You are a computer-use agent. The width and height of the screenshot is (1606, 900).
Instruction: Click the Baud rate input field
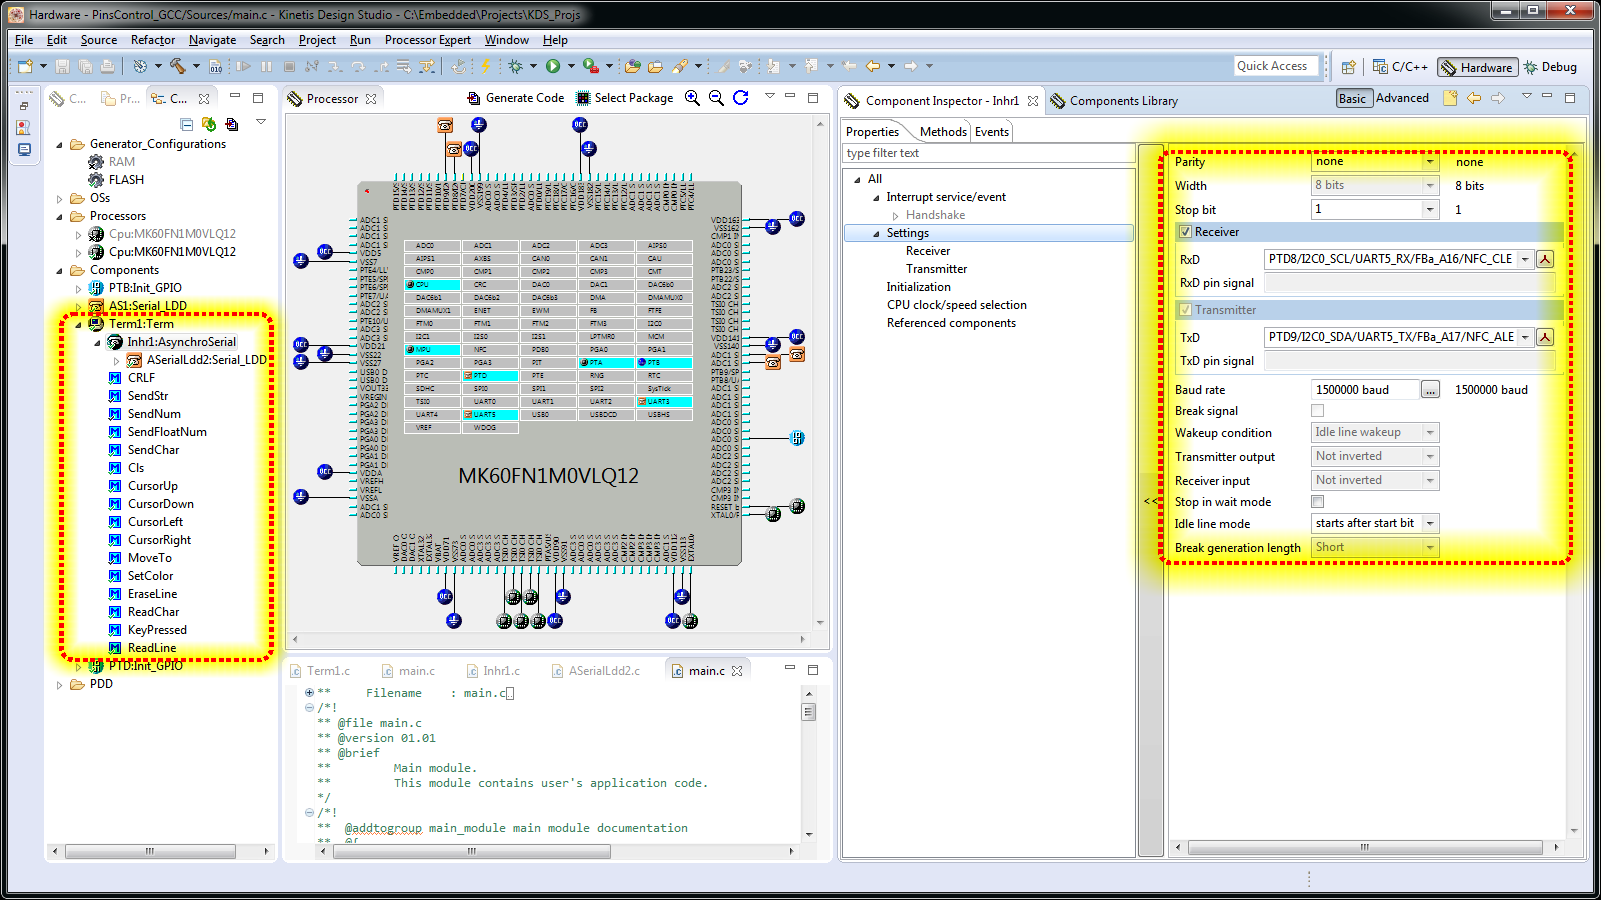click(1363, 390)
